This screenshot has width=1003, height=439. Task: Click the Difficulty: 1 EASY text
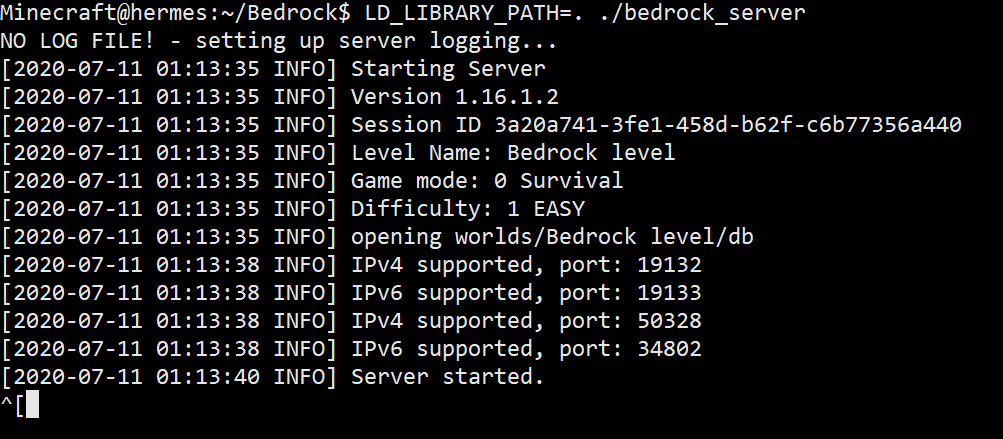pyautogui.click(x=468, y=209)
